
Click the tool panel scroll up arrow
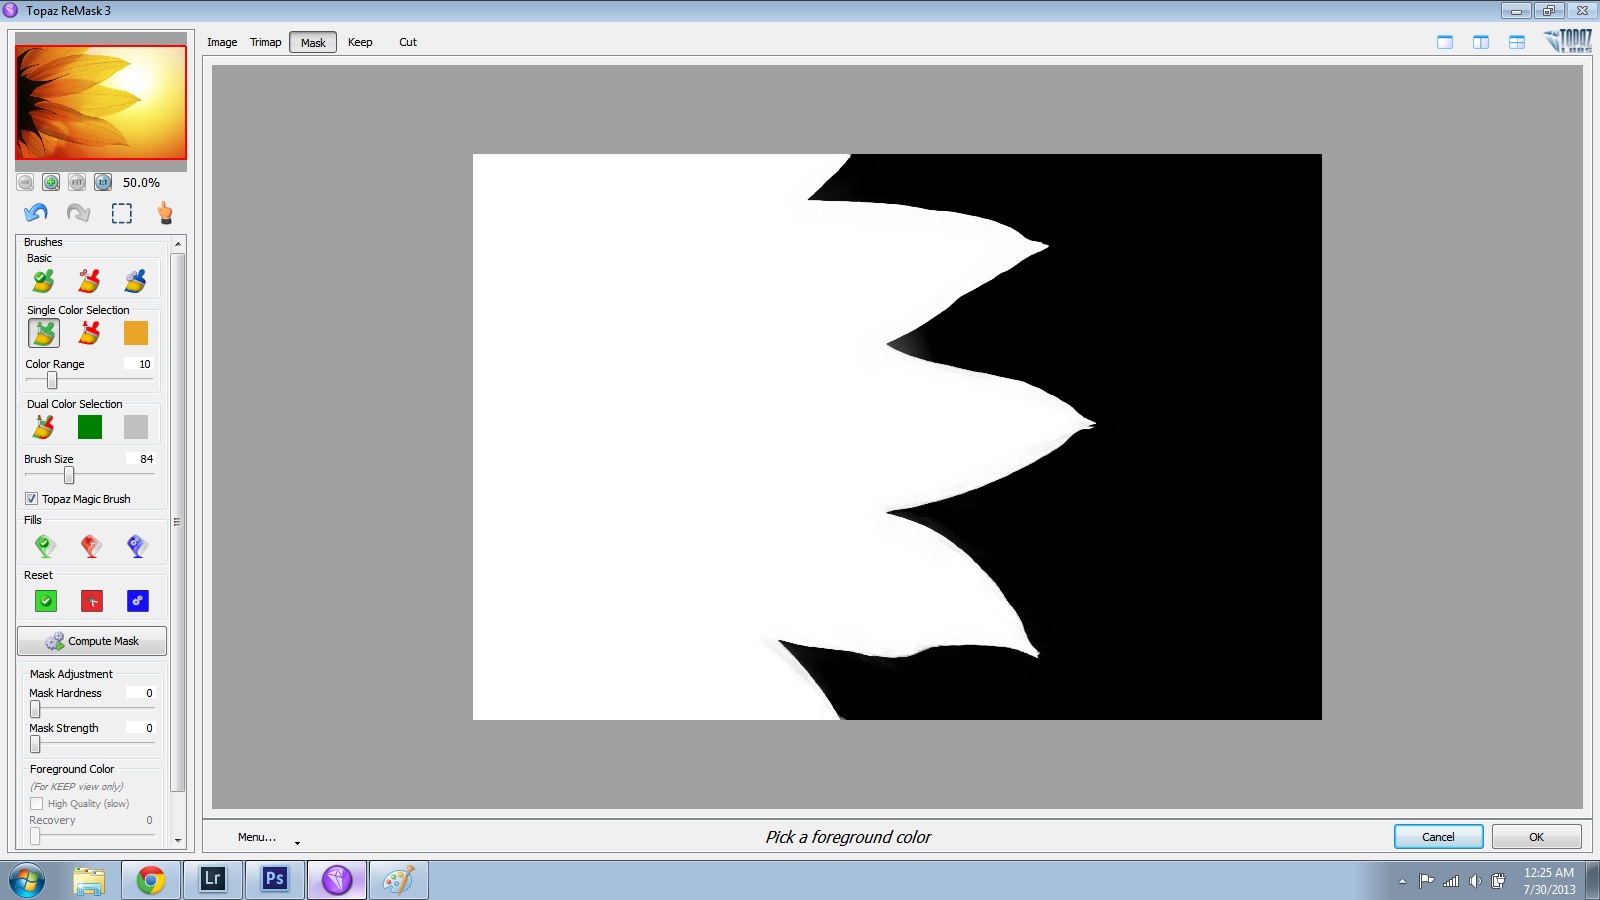[178, 244]
